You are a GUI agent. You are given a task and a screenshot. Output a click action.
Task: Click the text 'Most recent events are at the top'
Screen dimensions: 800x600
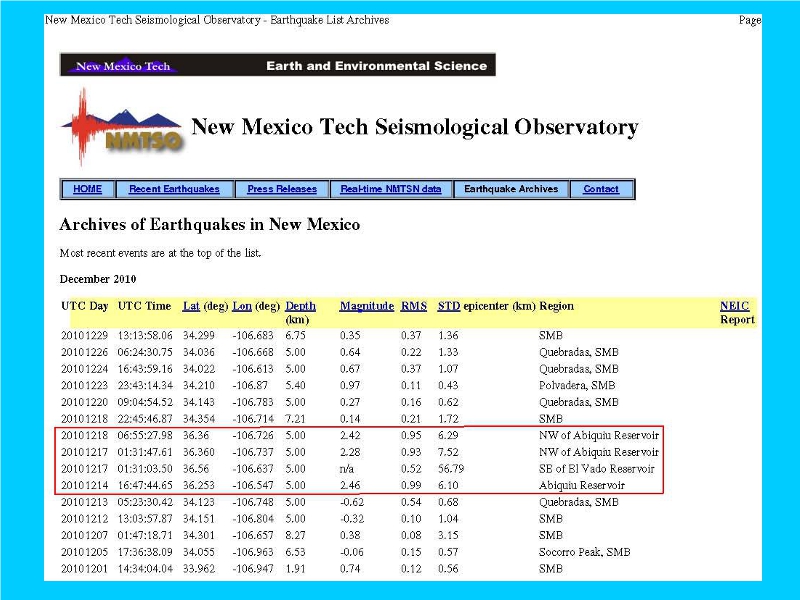coord(160,253)
